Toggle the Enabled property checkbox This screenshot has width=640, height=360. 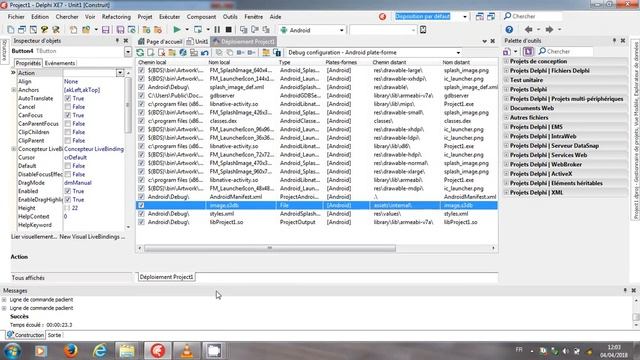click(68, 191)
